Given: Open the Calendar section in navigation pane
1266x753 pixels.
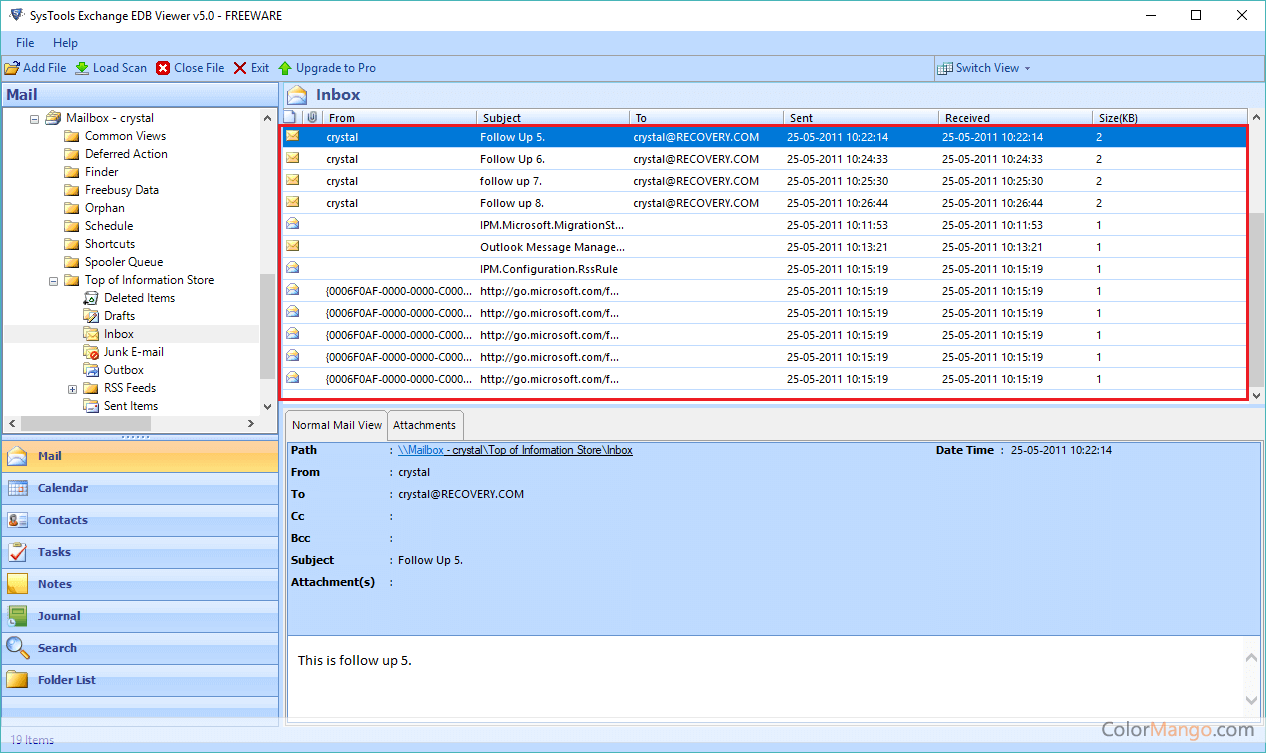Looking at the screenshot, I should click(x=62, y=488).
